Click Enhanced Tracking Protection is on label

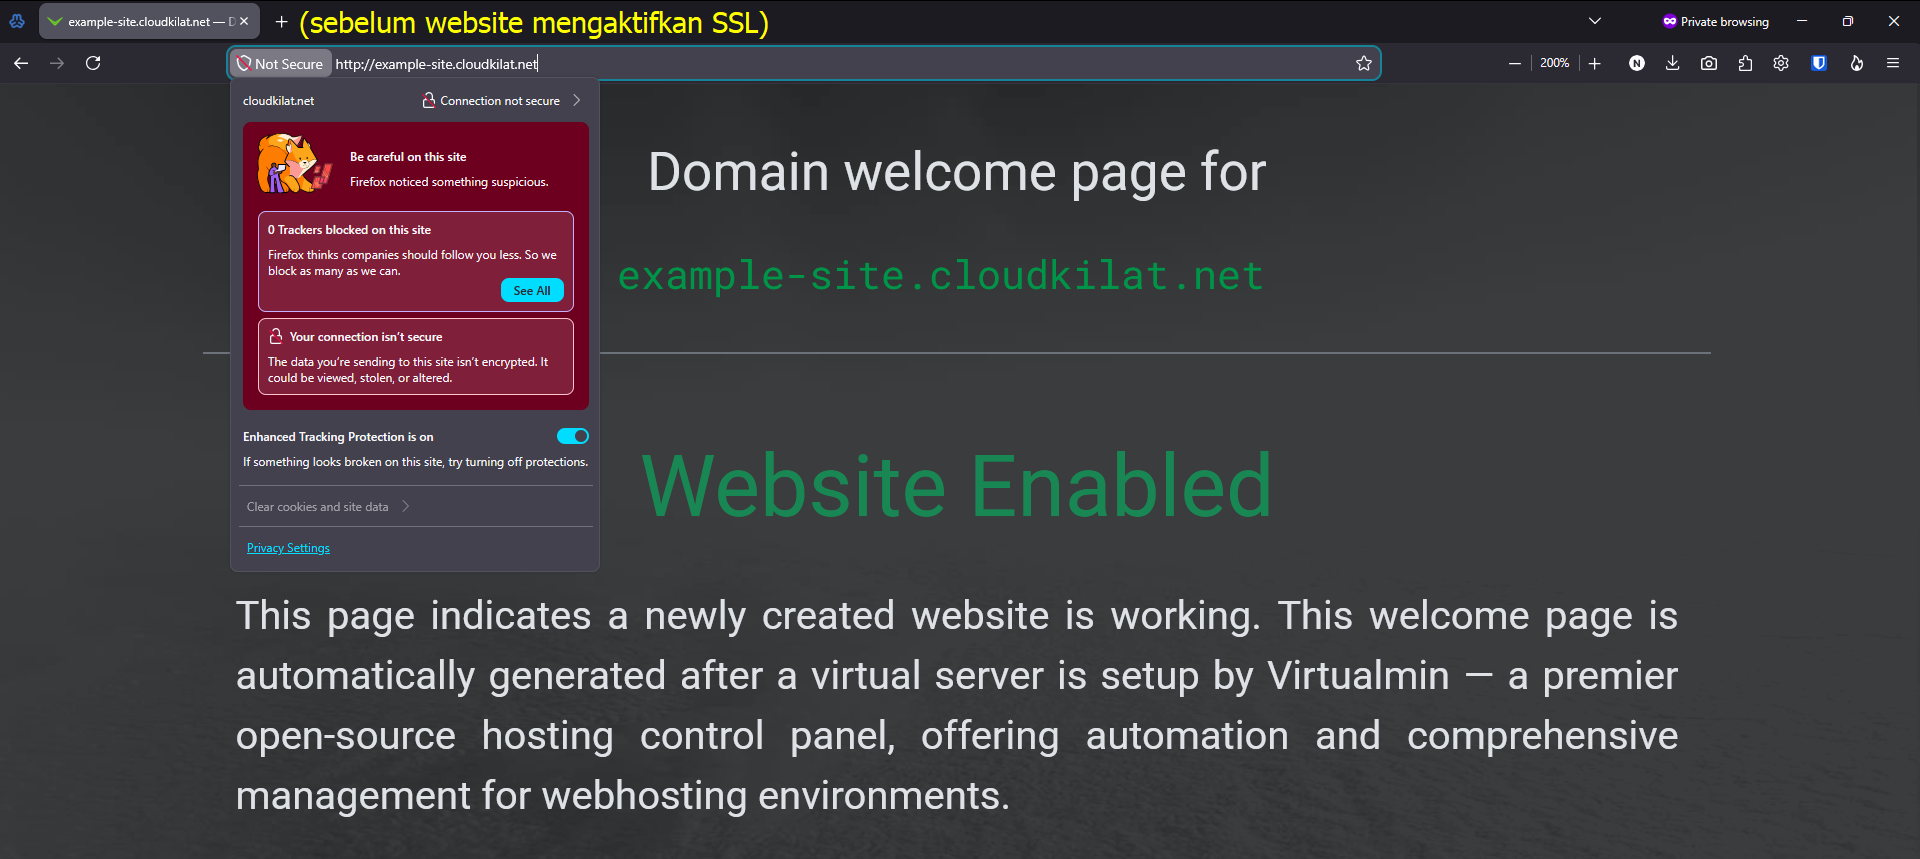click(x=338, y=437)
